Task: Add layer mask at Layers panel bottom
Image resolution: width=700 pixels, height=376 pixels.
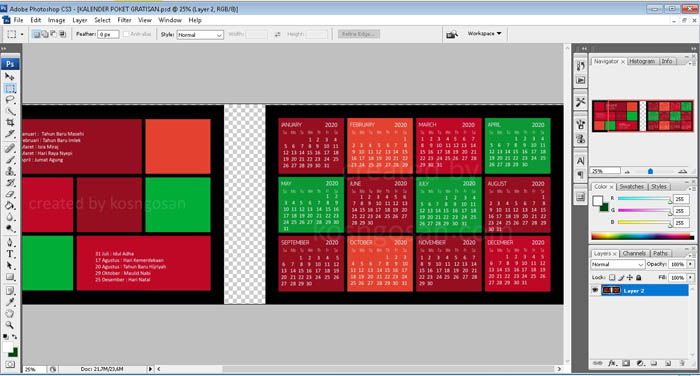Action: [626, 363]
